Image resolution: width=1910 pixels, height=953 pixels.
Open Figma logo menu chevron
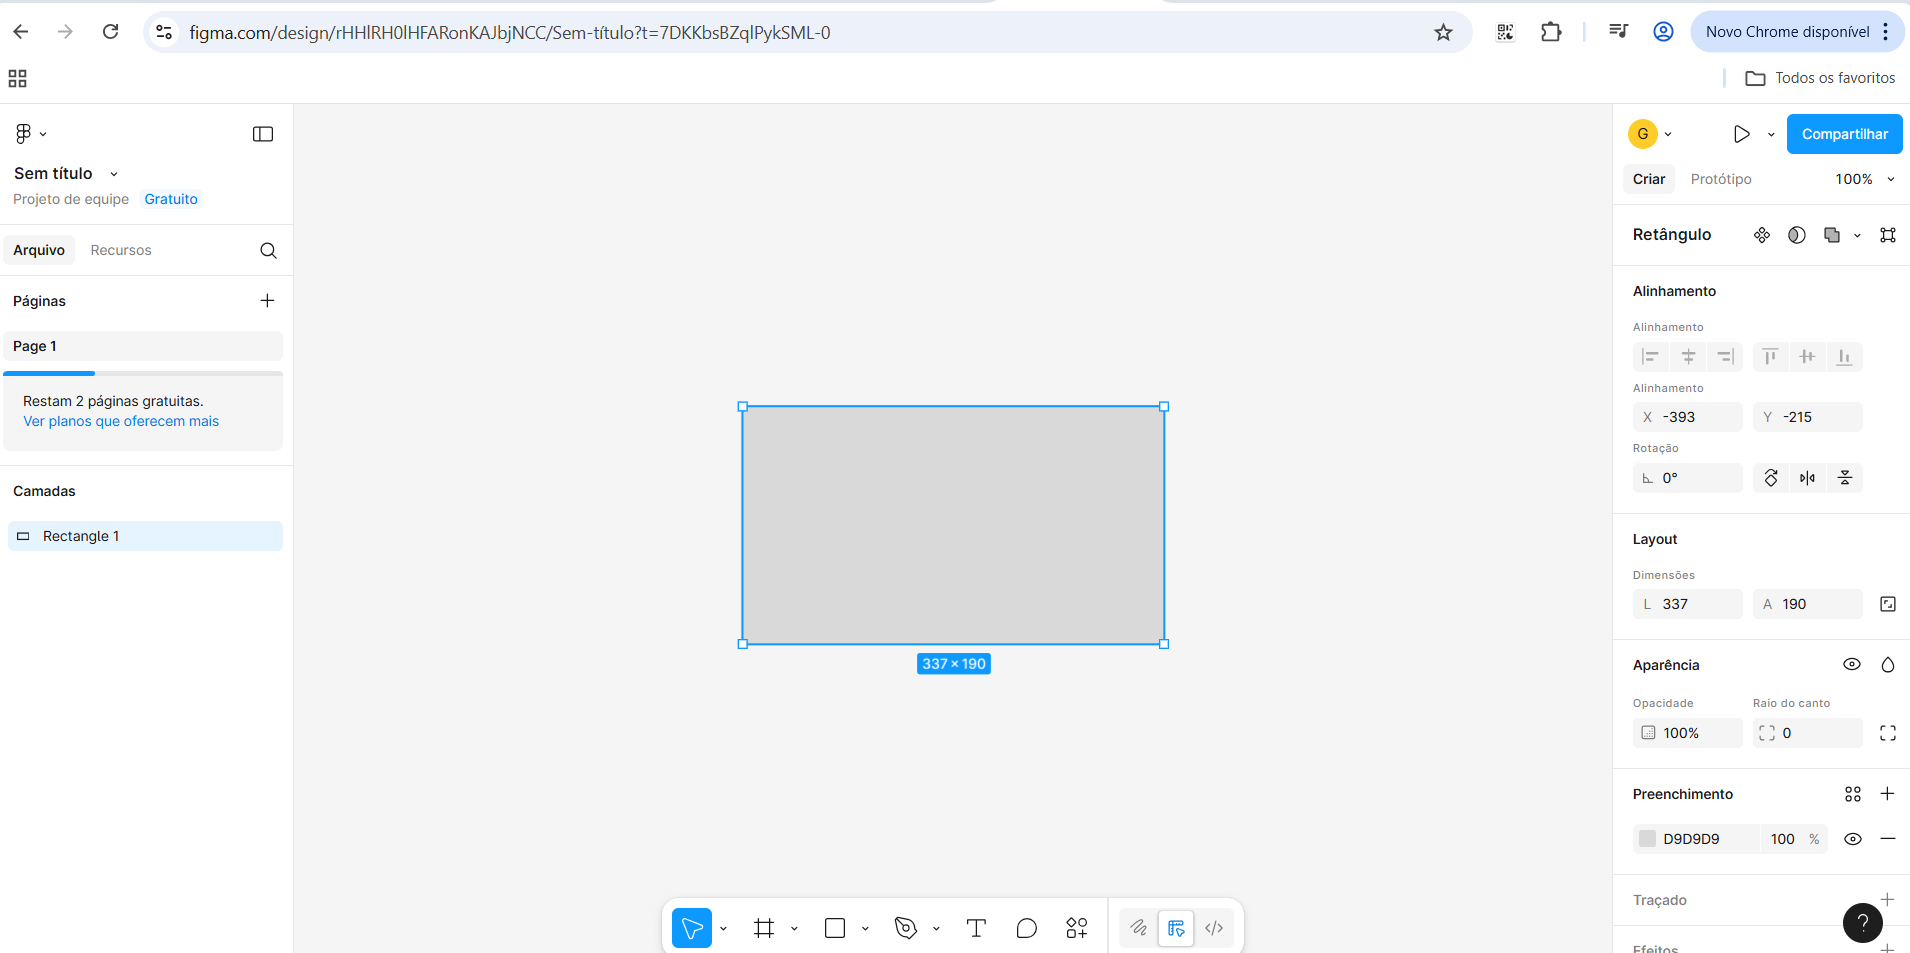coord(43,134)
